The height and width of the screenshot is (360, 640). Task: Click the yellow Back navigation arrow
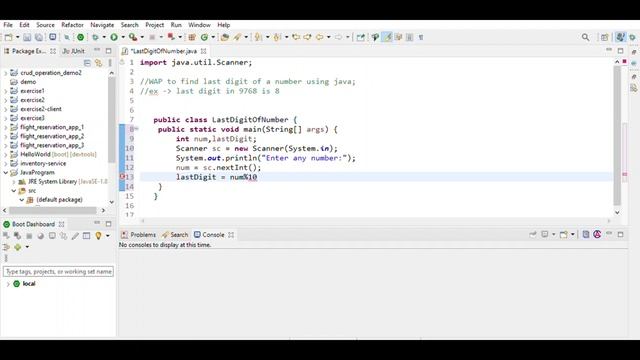320,37
